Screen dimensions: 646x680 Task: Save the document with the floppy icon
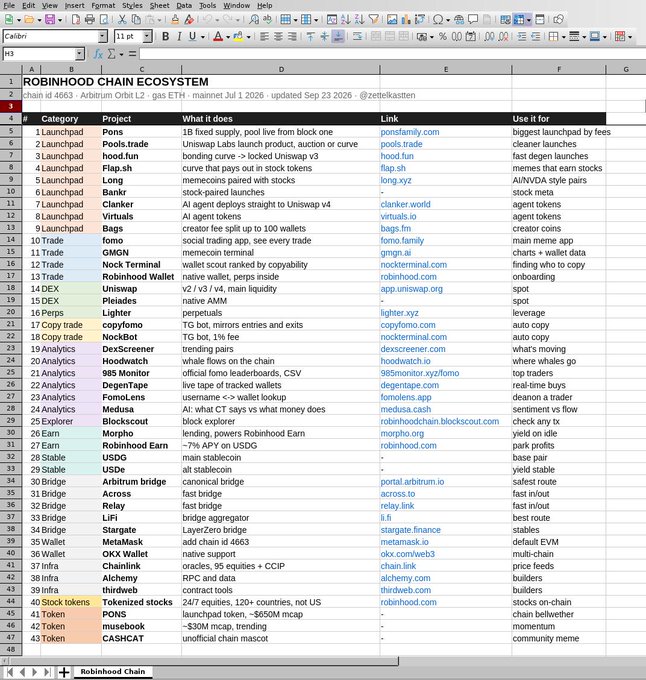pos(50,20)
